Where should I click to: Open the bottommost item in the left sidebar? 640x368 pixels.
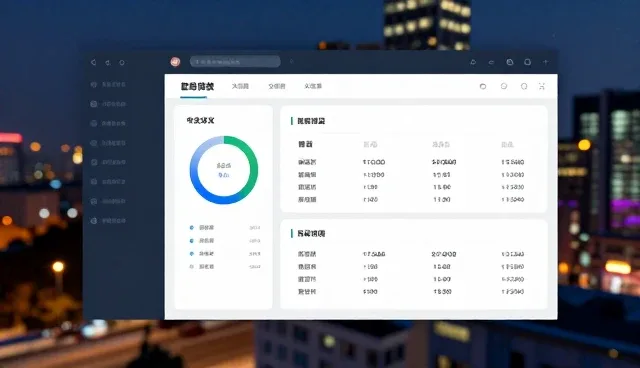[108, 221]
